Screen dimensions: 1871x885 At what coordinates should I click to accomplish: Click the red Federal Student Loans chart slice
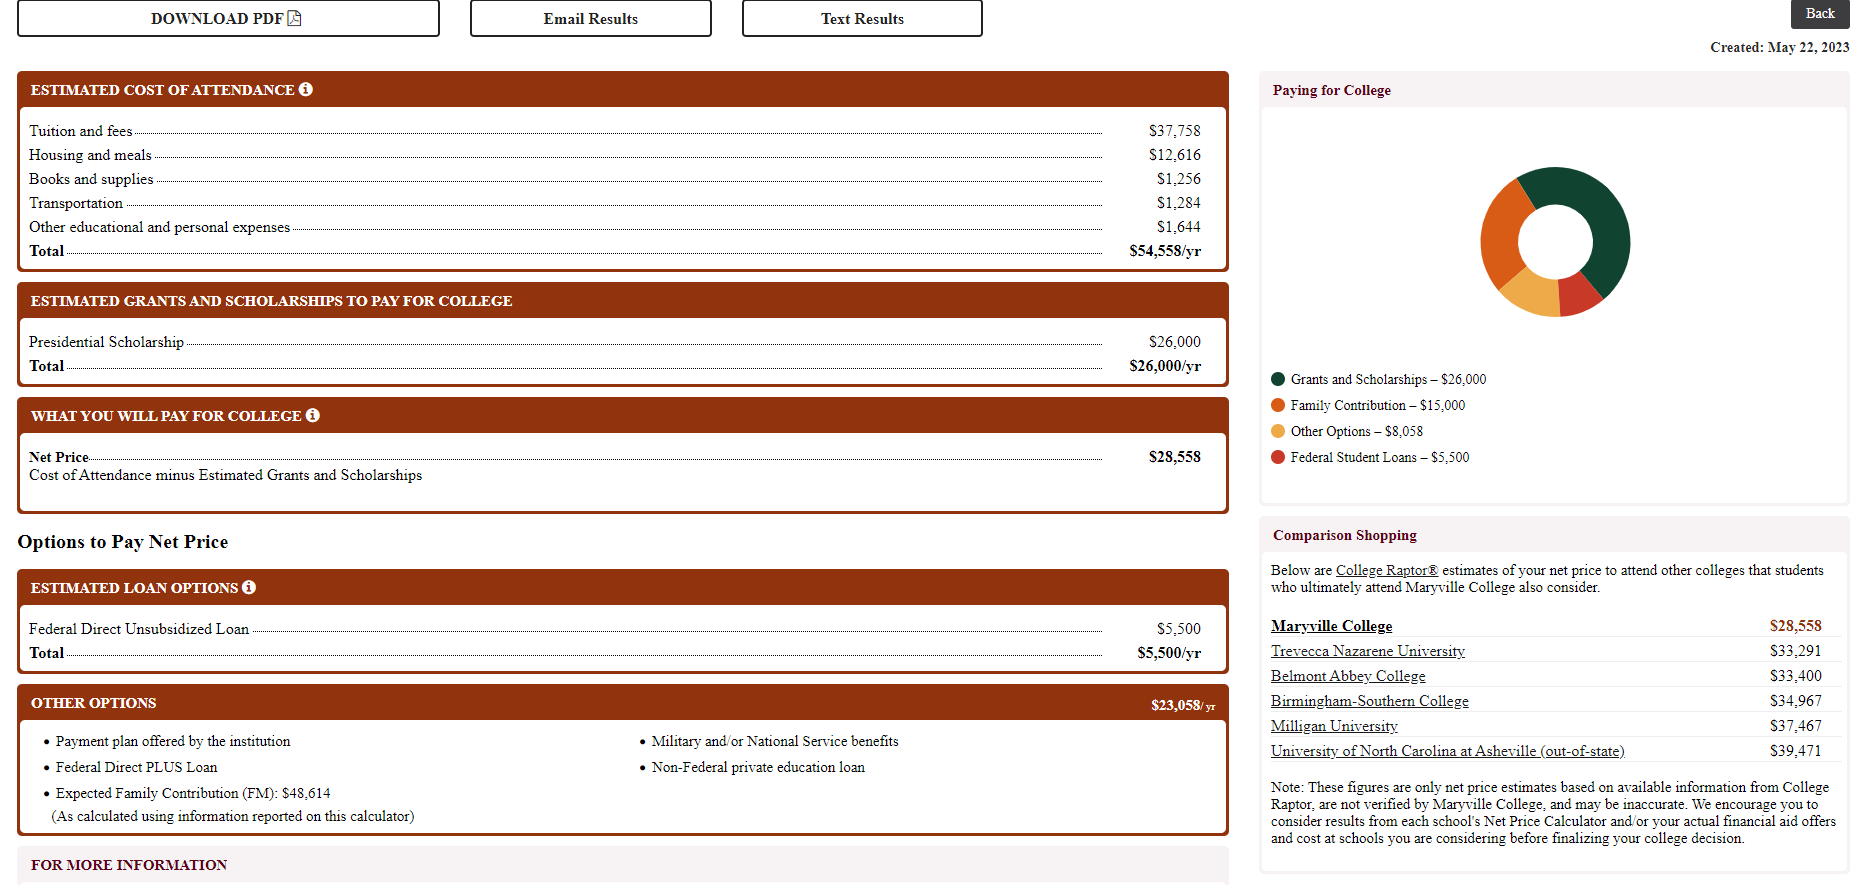tap(1579, 295)
